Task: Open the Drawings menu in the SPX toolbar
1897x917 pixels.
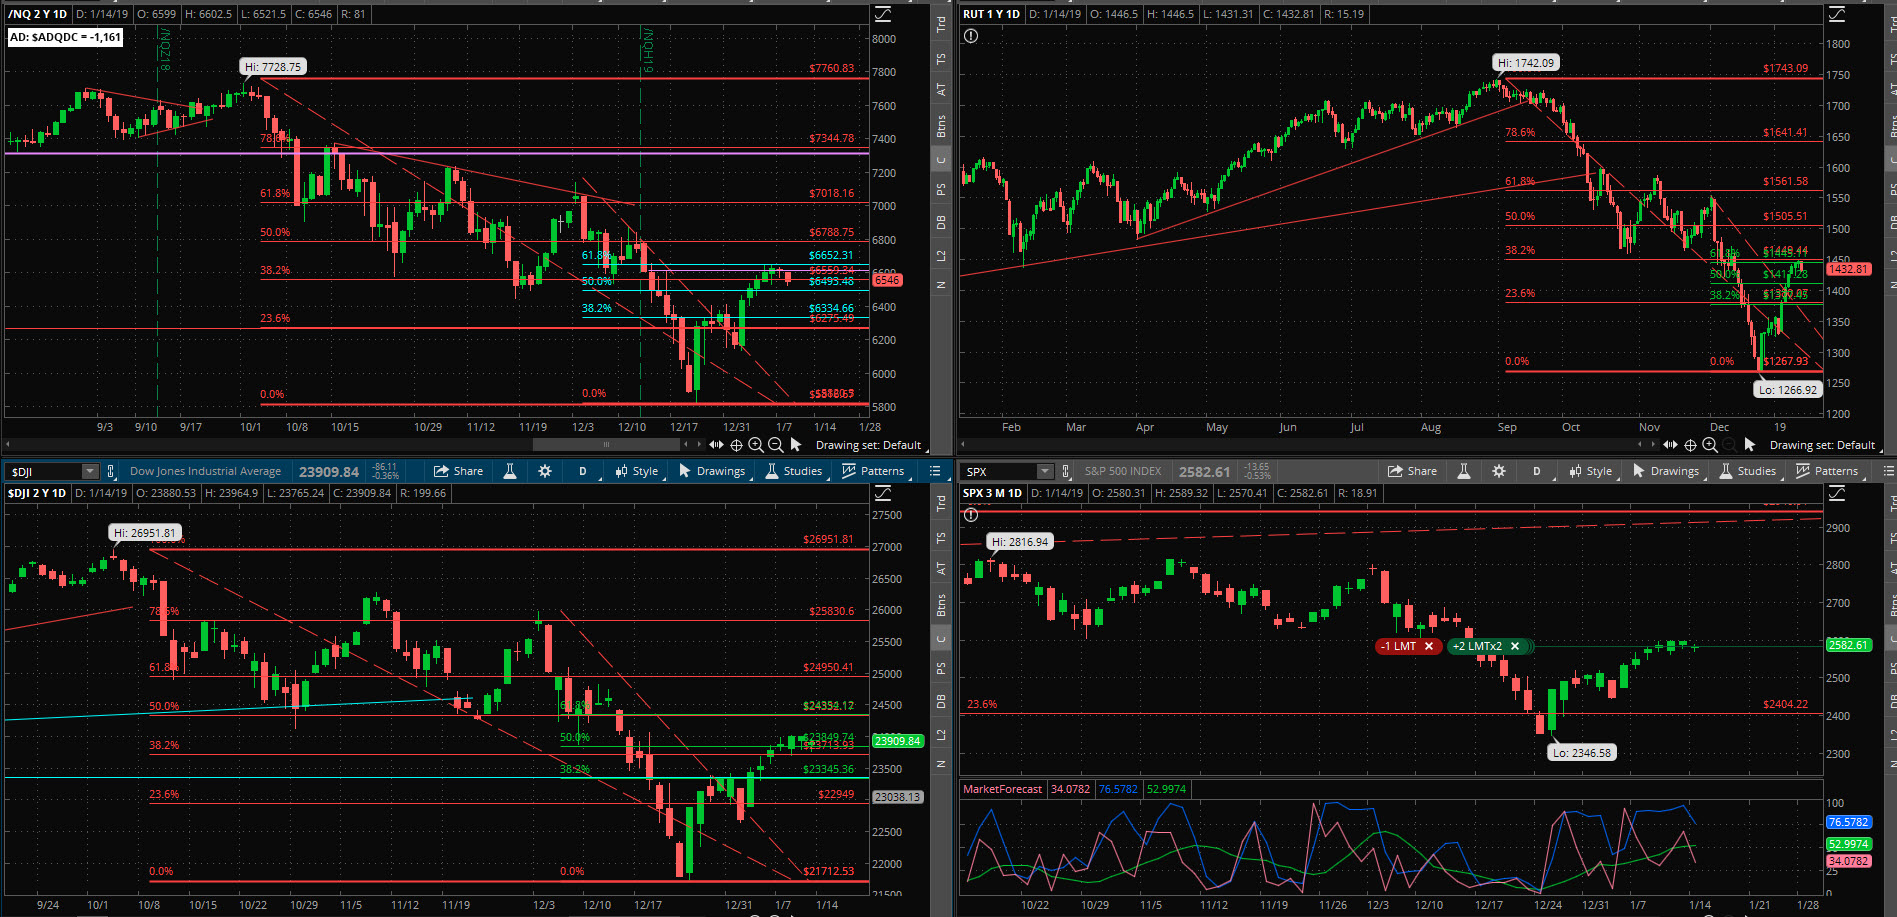Action: 1666,471
